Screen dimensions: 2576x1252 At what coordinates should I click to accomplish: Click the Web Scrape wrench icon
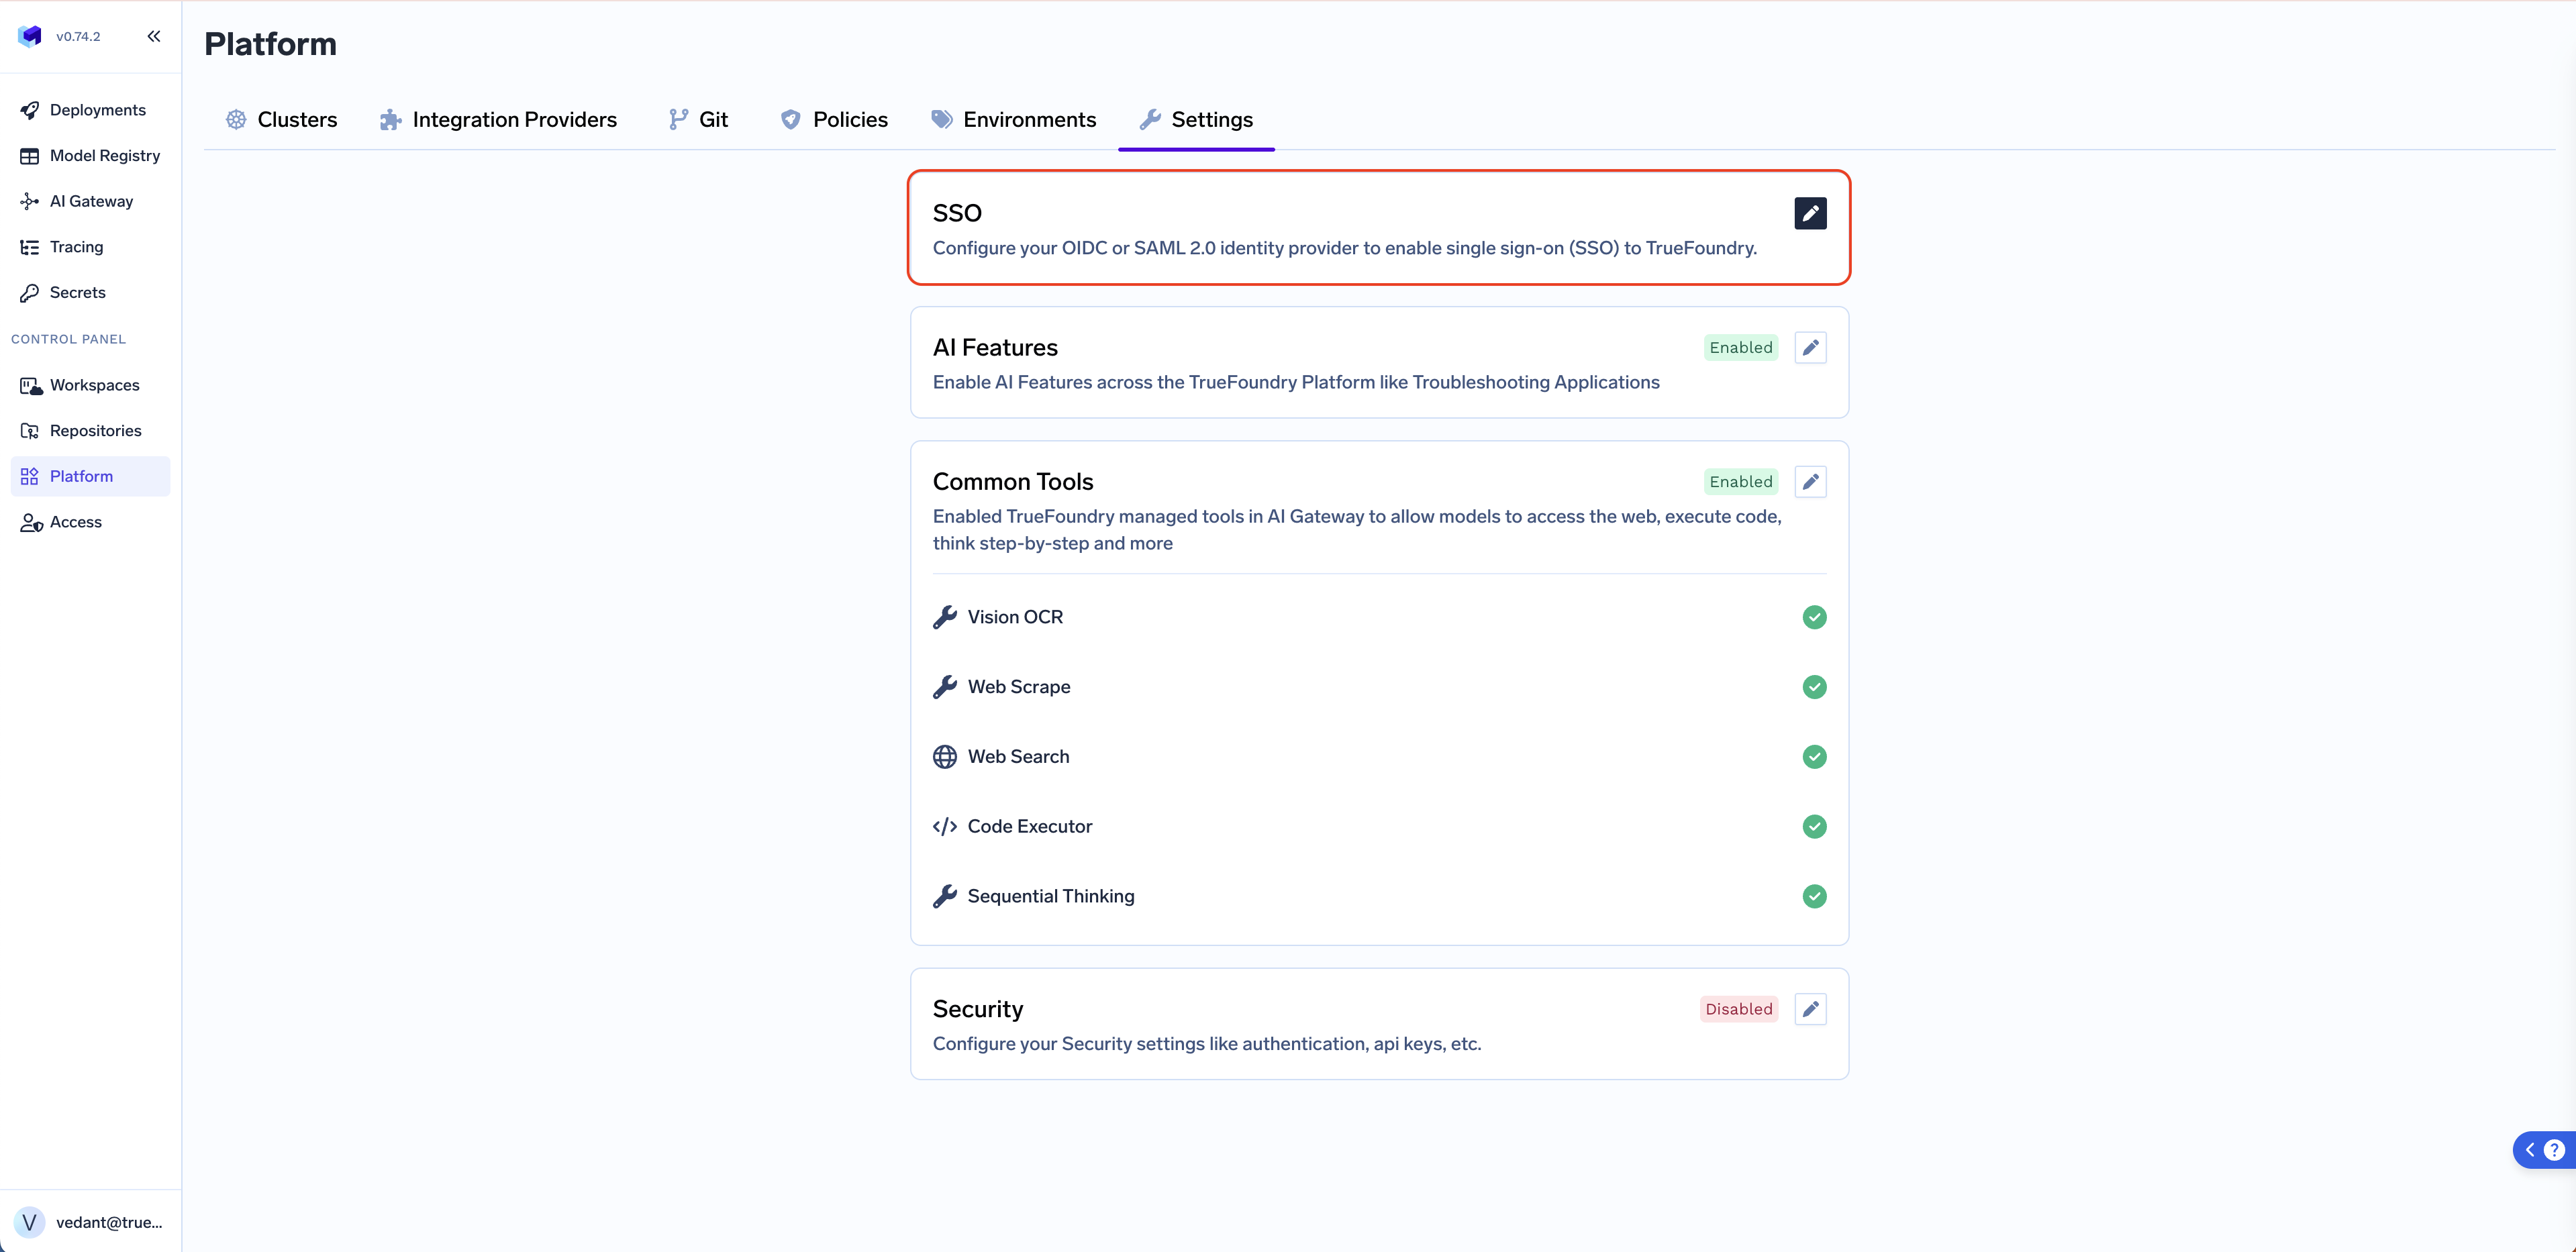[x=945, y=687]
